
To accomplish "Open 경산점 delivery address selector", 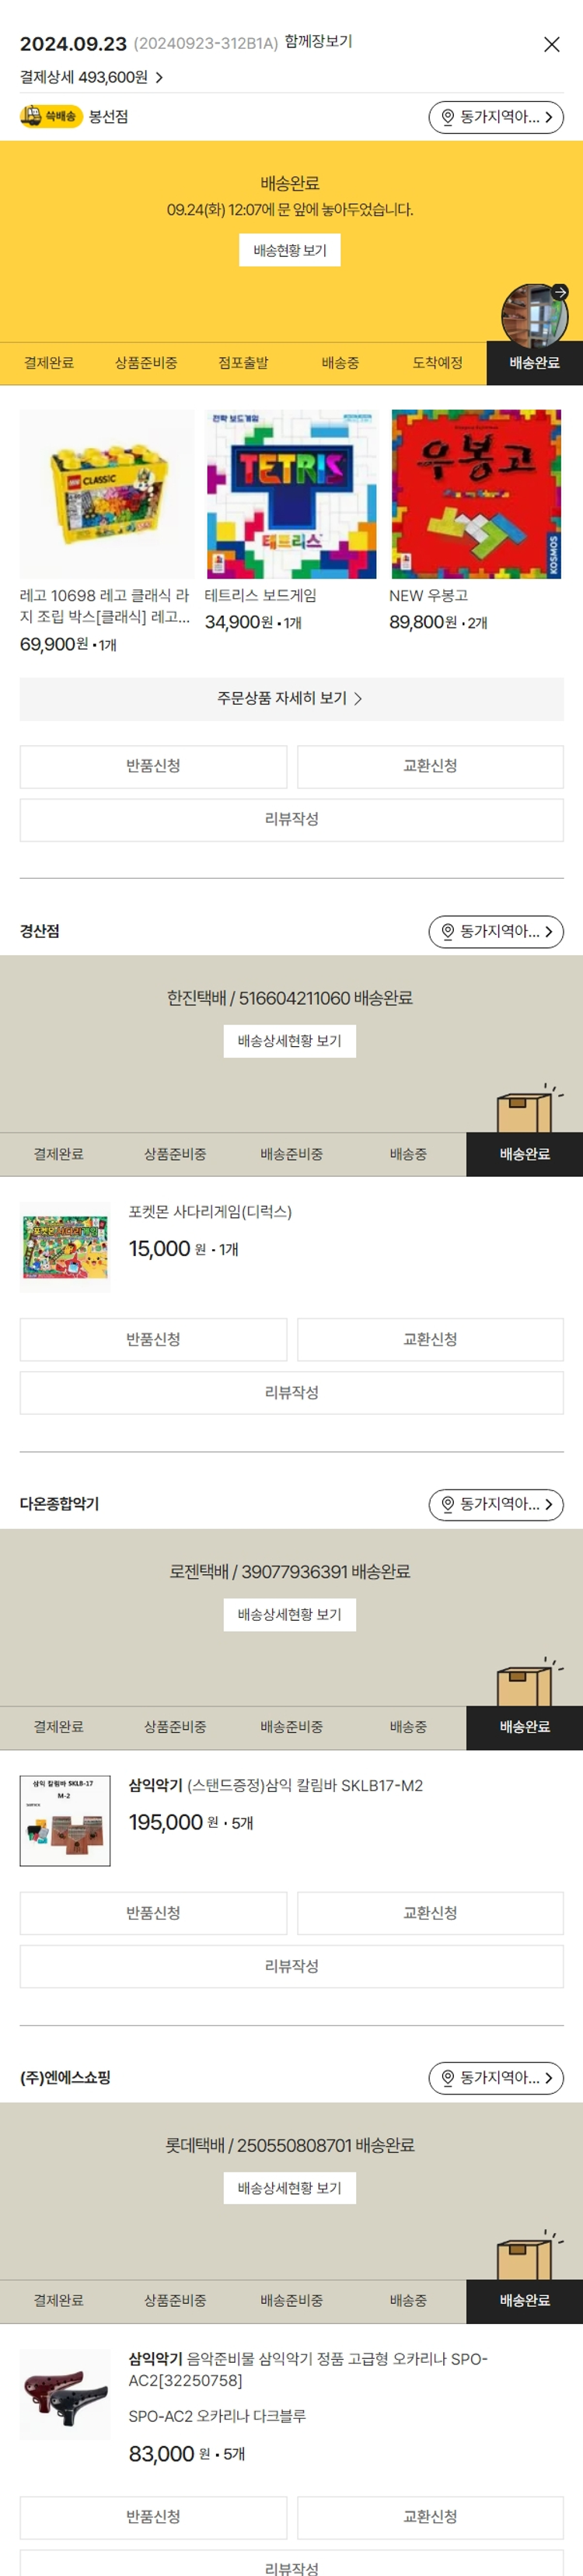I will (x=496, y=931).
